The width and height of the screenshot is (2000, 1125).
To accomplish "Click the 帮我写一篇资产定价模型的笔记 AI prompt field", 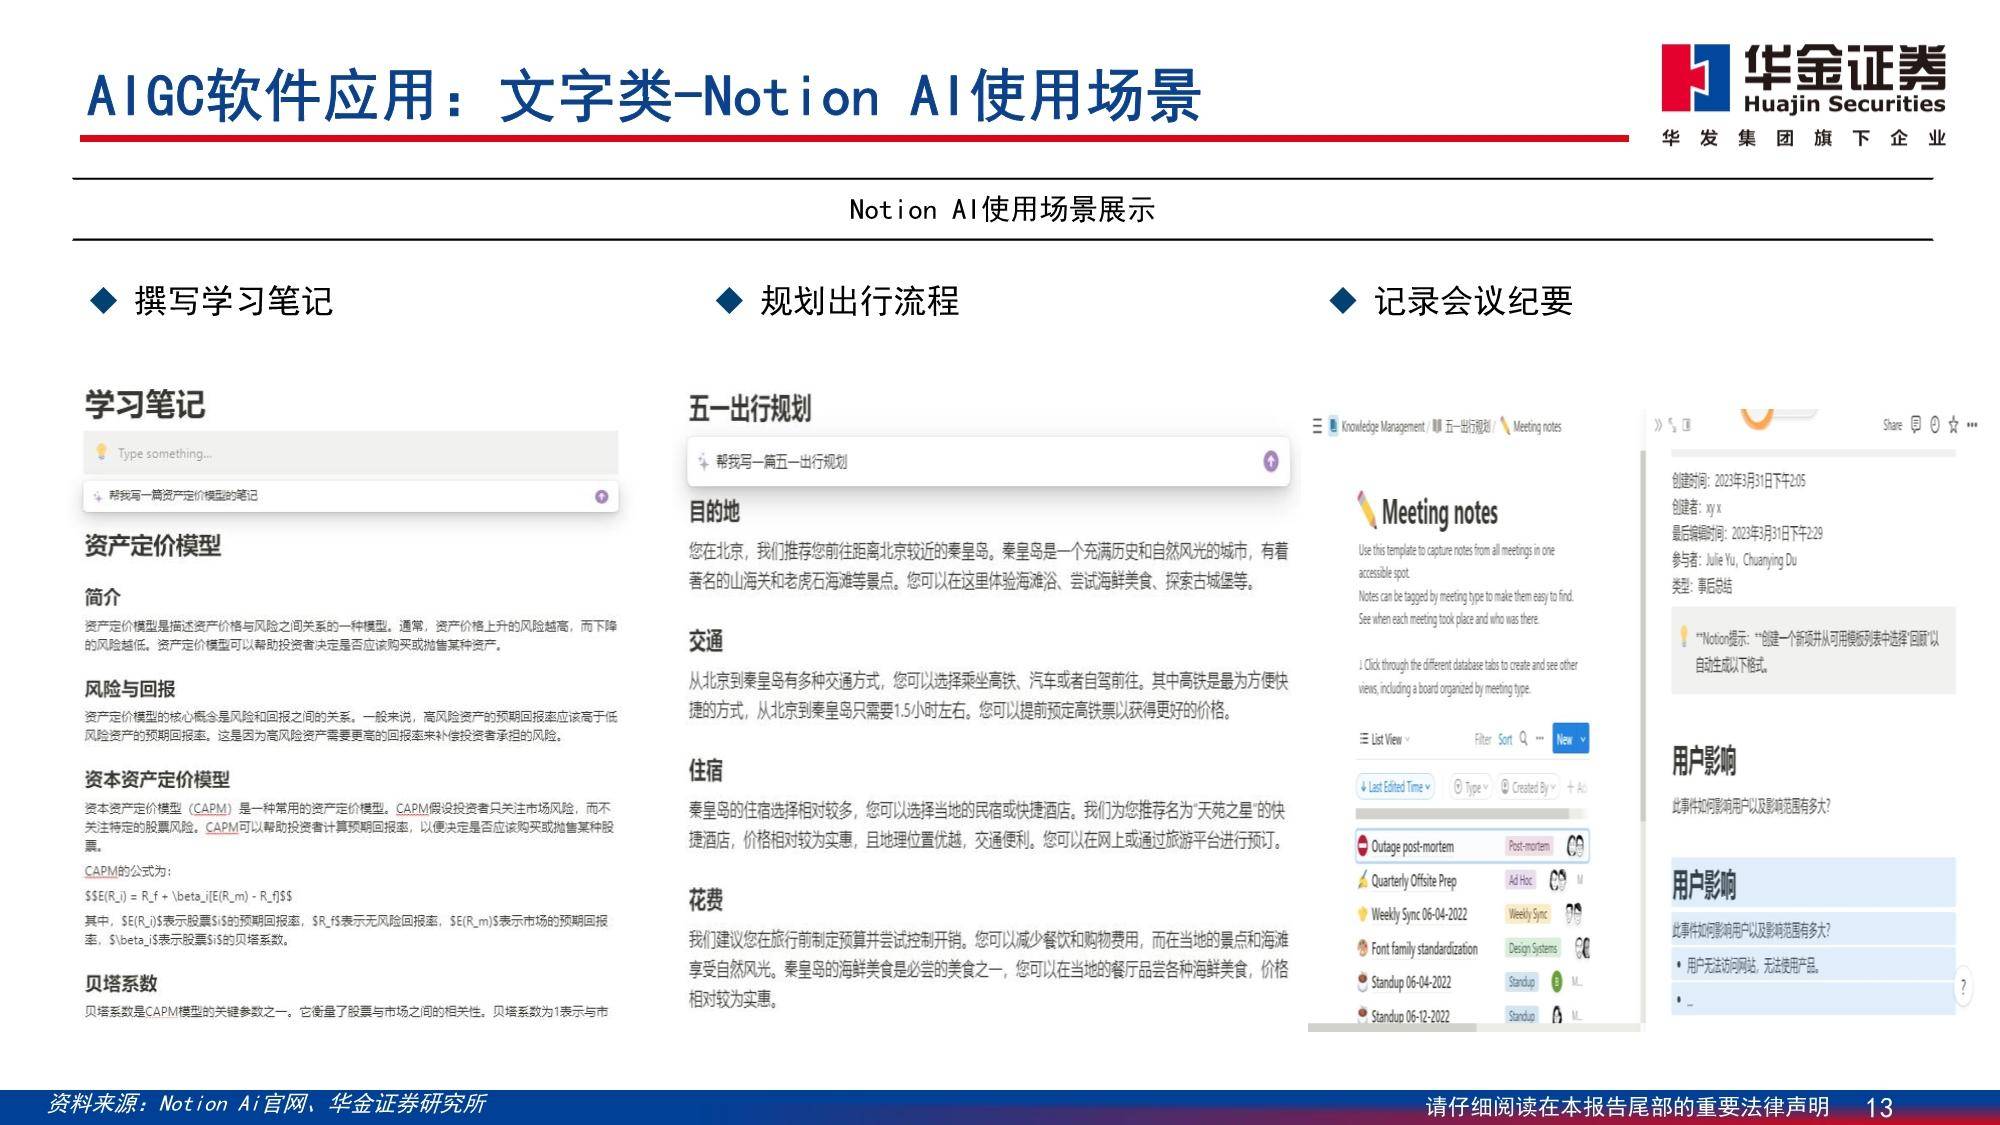I will pos(351,496).
